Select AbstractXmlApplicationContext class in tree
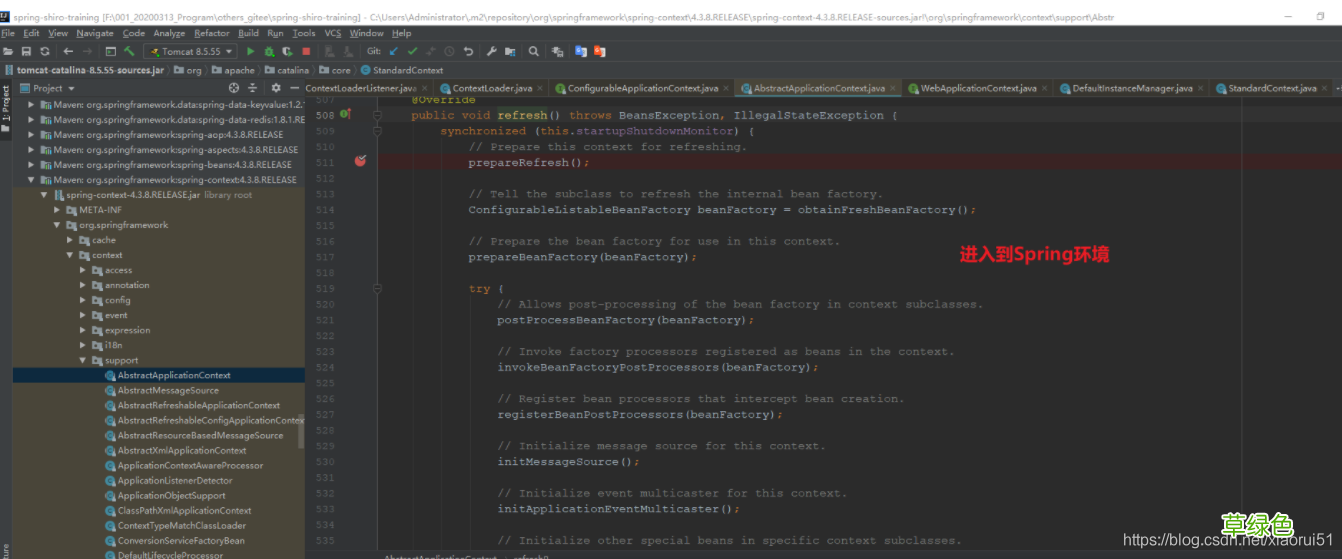The width and height of the screenshot is (1342, 559). coord(182,450)
